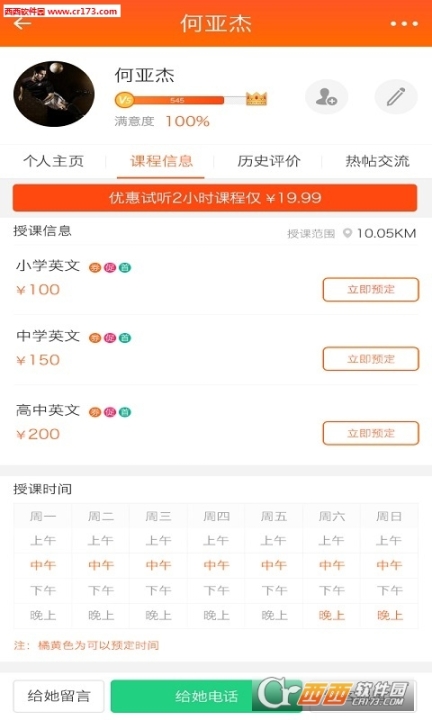Viewport: 432px width, 720px height.
Task: Tap the location pin near 10.05KM
Action: point(348,233)
